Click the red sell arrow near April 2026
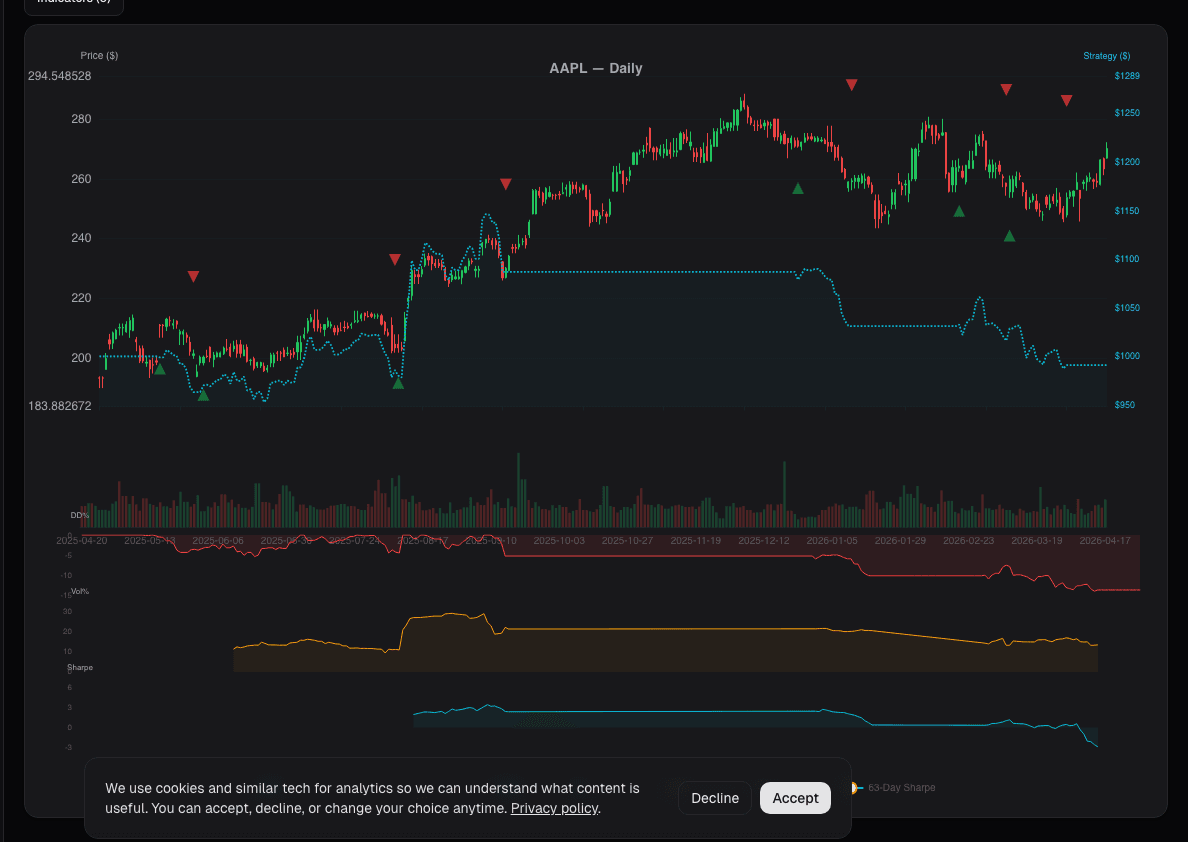This screenshot has width=1188, height=842. pyautogui.click(x=1066, y=99)
